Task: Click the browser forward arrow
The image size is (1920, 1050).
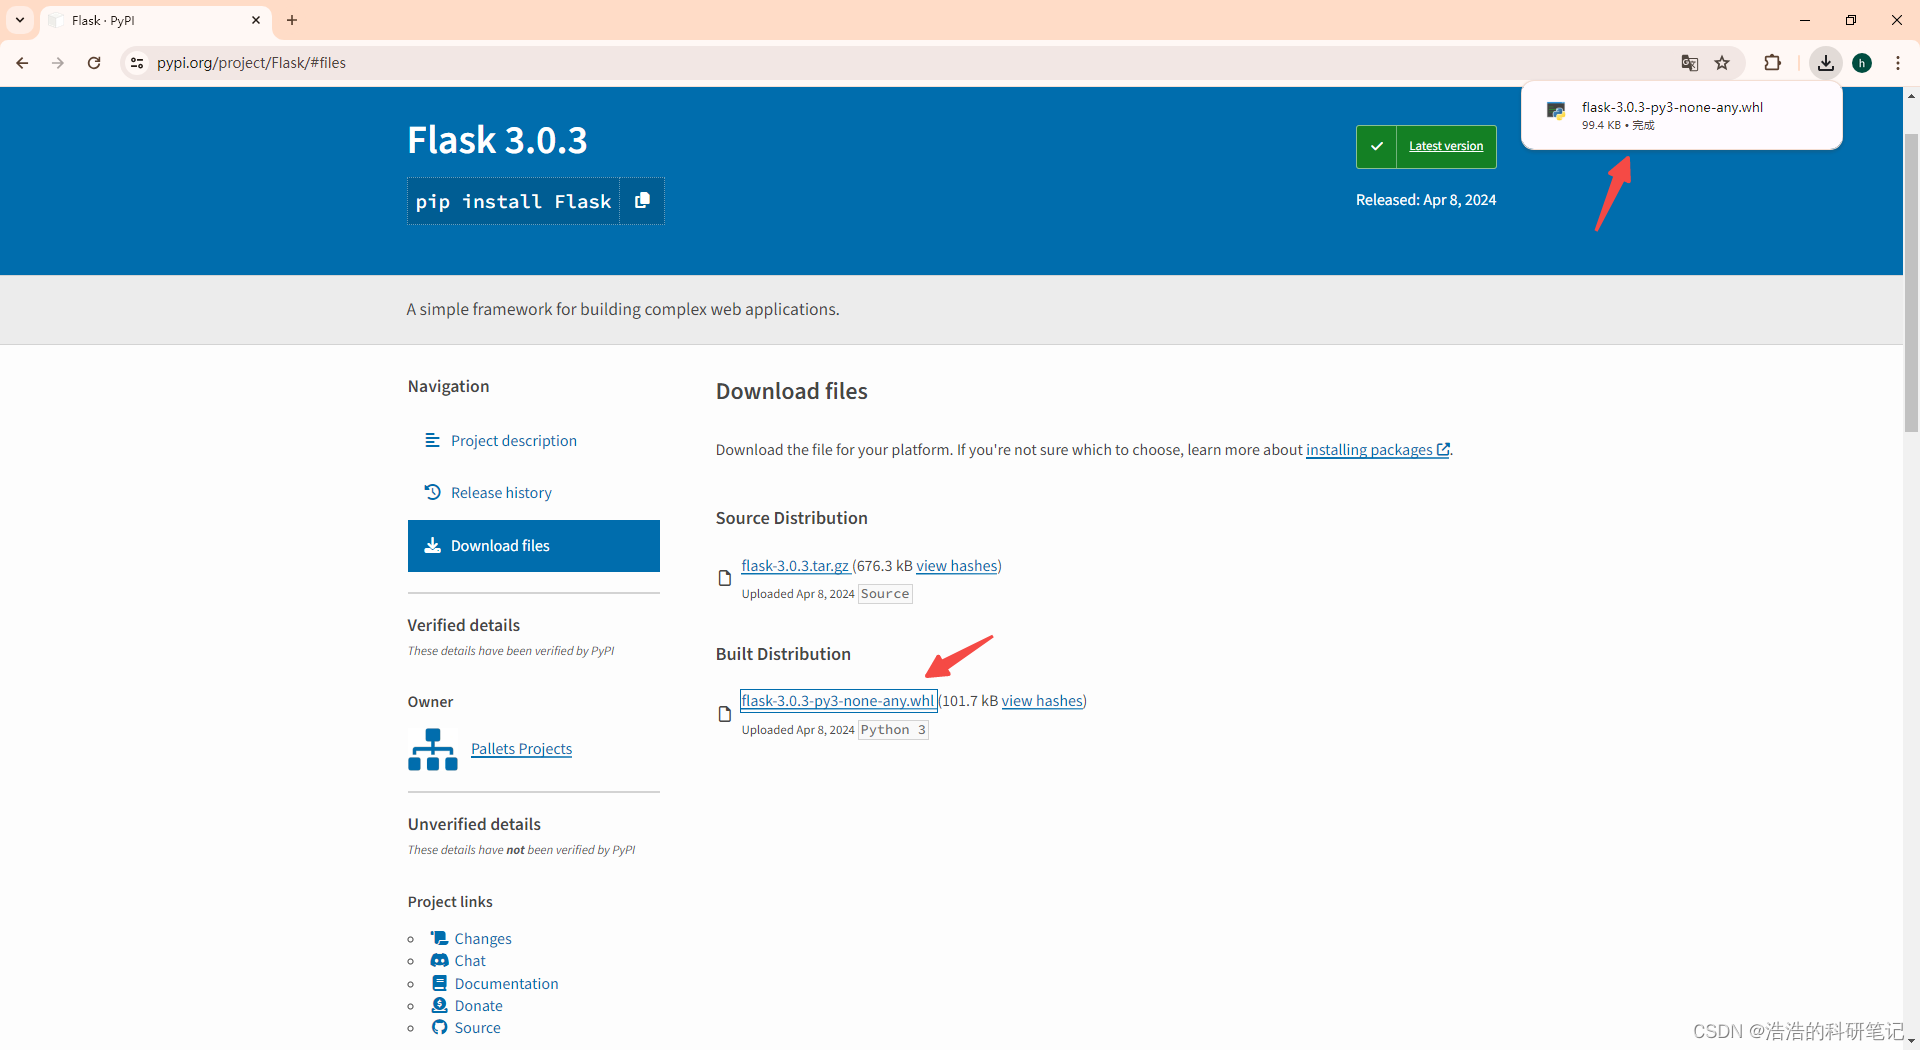Action: (58, 63)
